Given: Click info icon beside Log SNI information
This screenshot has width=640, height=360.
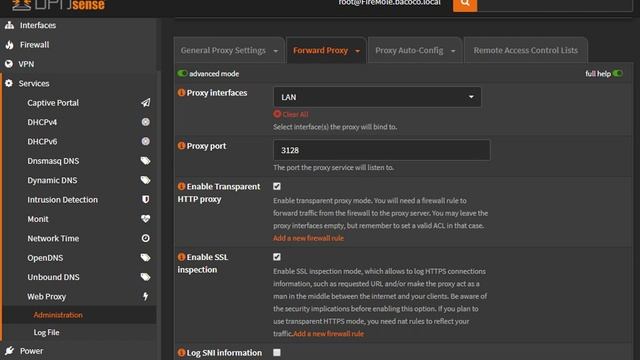Looking at the screenshot, I should pyautogui.click(x=182, y=352).
